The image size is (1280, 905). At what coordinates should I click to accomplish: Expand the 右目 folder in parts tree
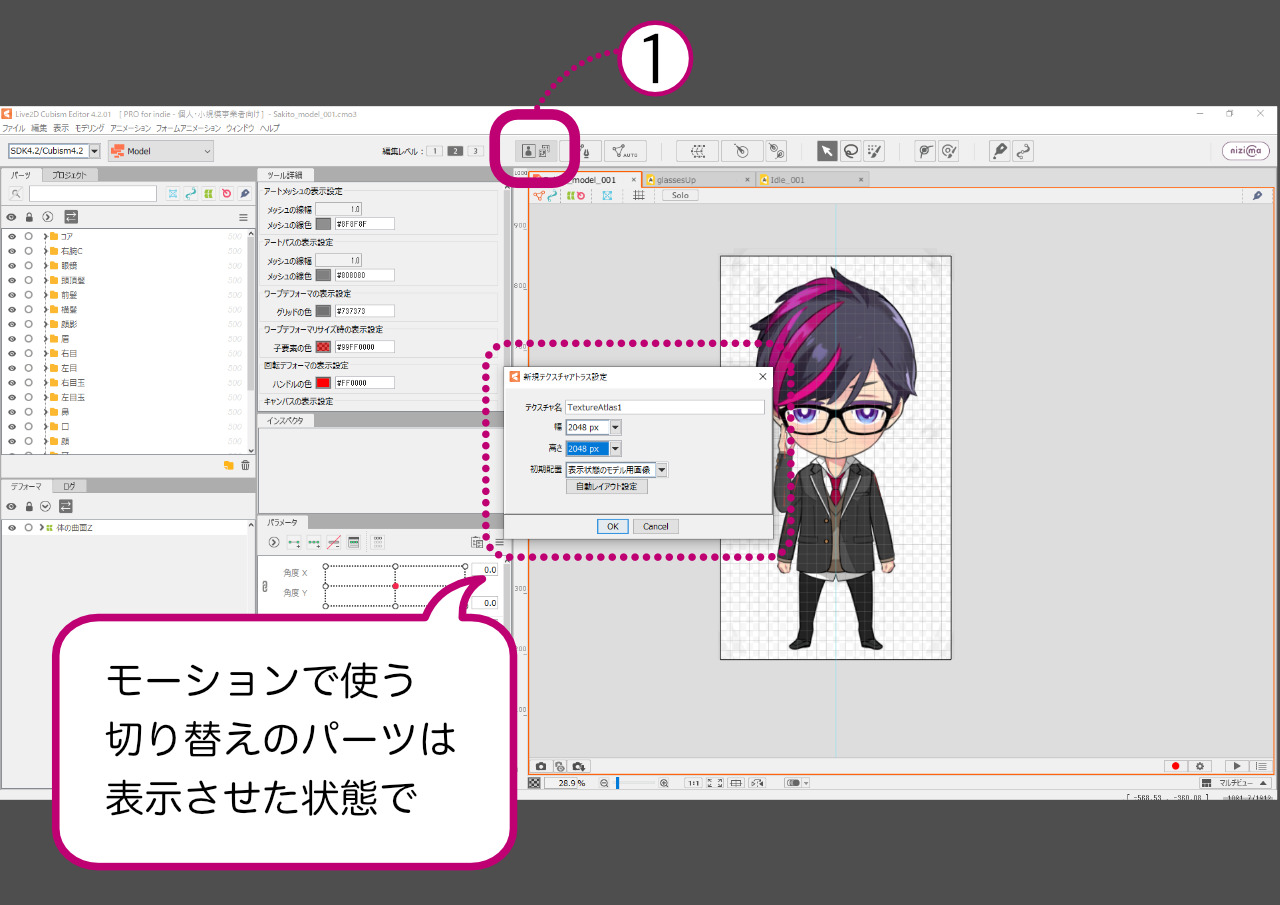click(x=44, y=353)
